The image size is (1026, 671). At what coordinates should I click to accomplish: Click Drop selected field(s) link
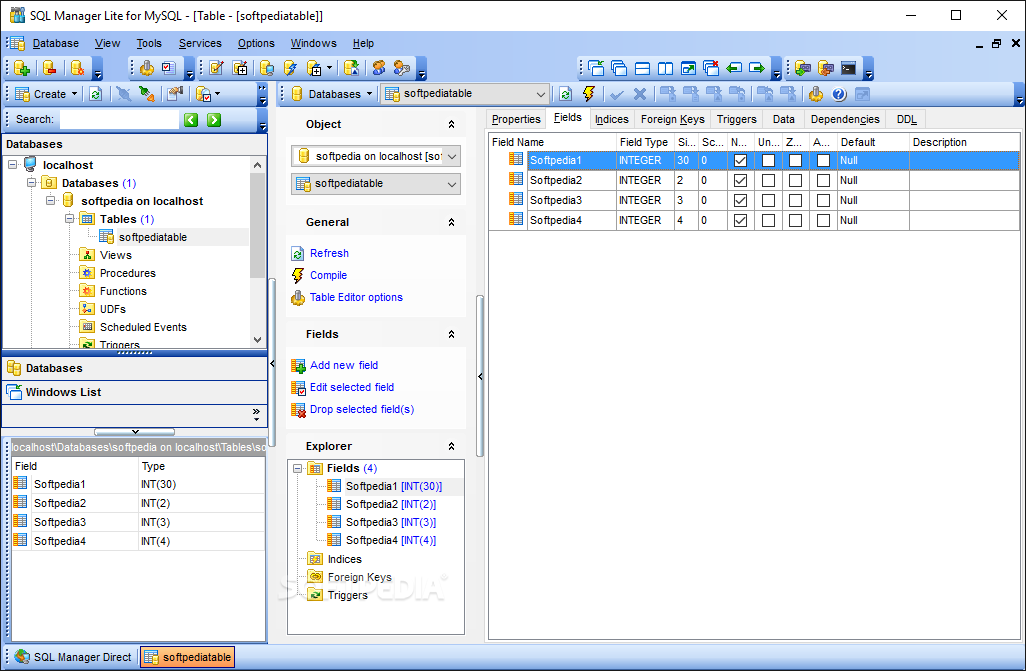(362, 409)
